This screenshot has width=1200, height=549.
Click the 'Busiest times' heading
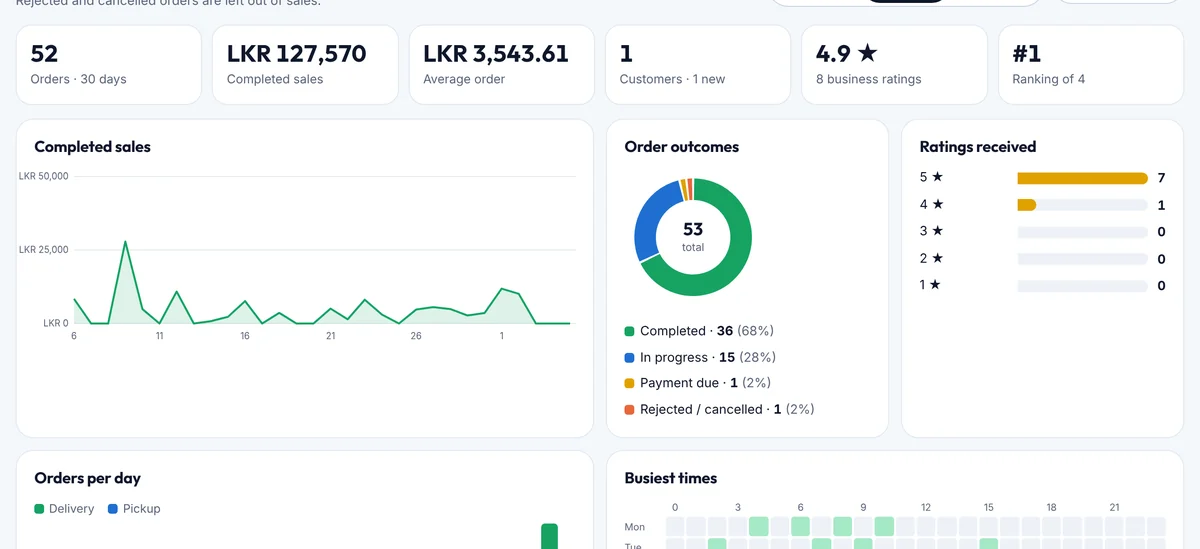pyautogui.click(x=671, y=478)
